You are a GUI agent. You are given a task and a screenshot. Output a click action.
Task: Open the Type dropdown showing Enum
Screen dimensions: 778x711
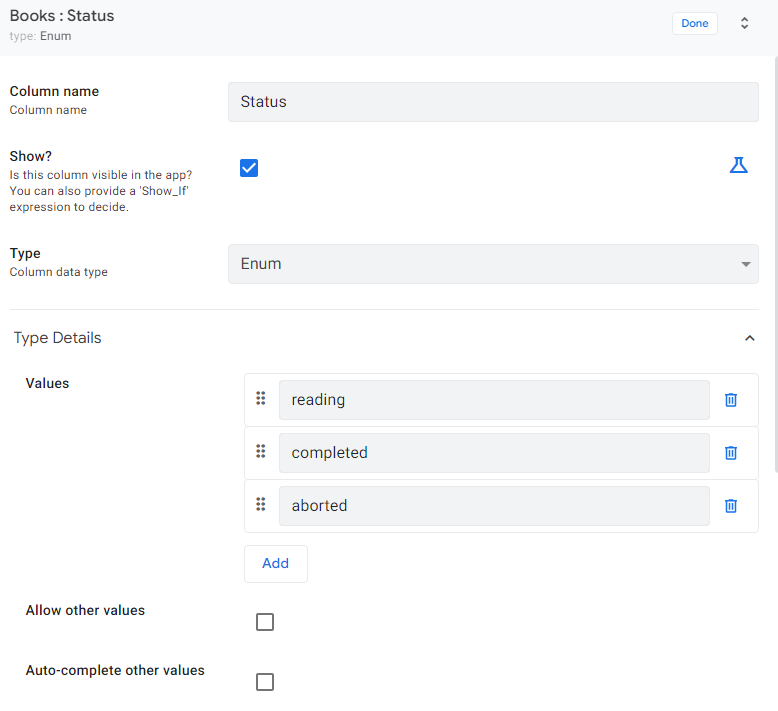tap(493, 264)
